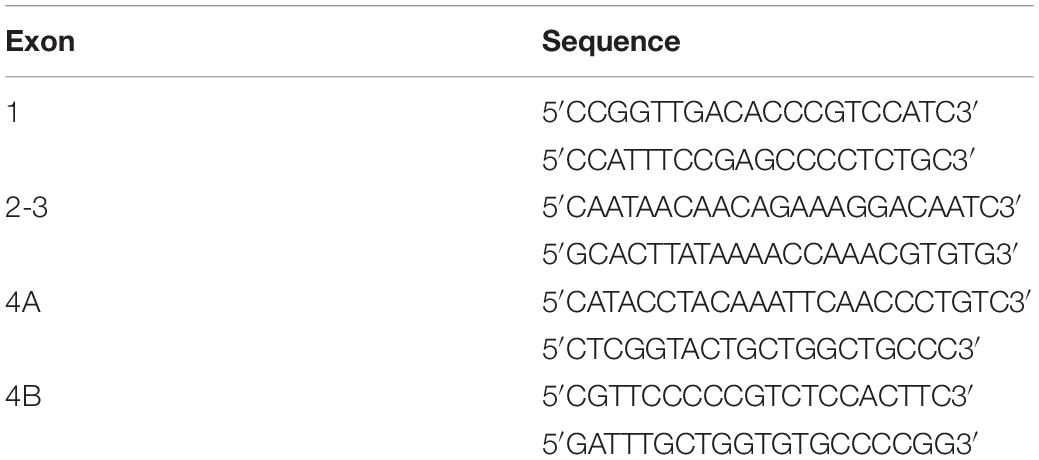Select the exon 1 row label
Viewport: 1039px width, 460px height.
pyautogui.click(x=11, y=113)
